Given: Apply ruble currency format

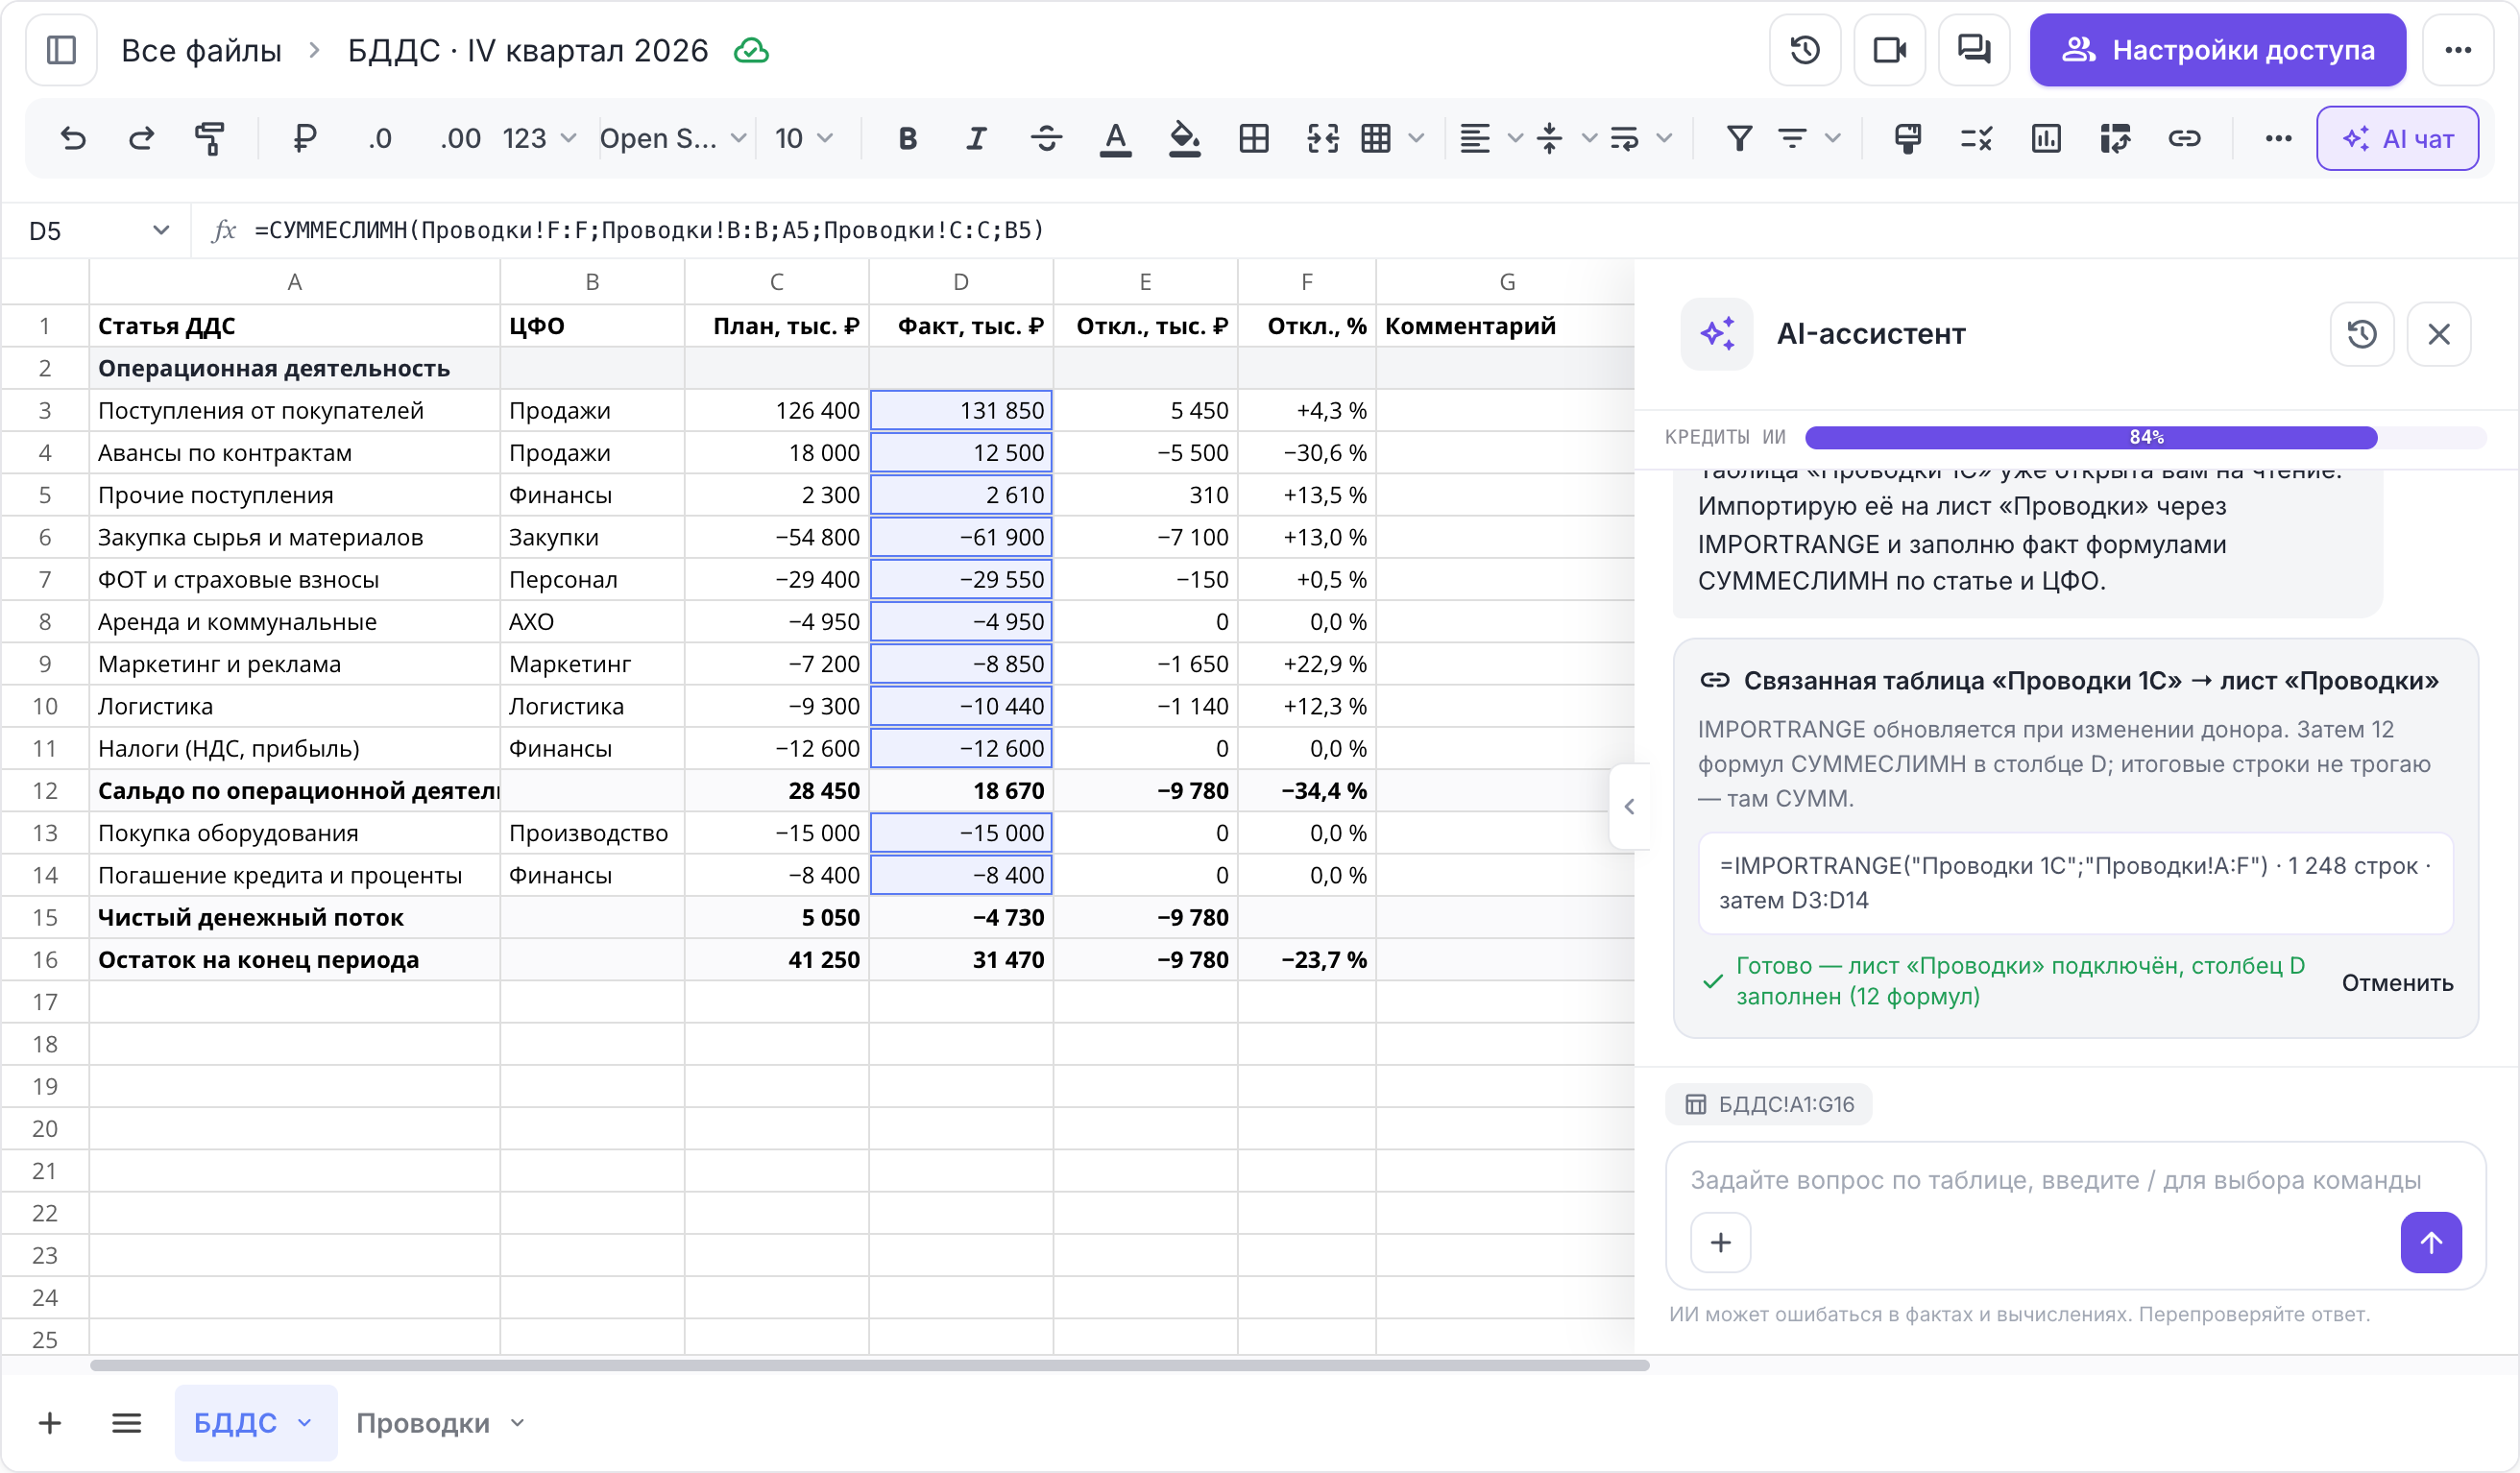Looking at the screenshot, I should click(304, 138).
